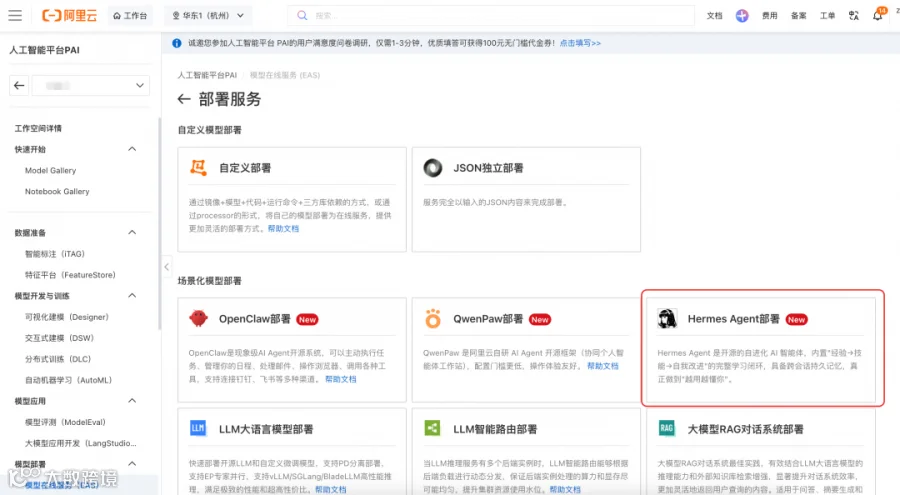Image resolution: width=900 pixels, height=495 pixels.
Task: Open JSON独立部署 card title
Action: point(488,168)
